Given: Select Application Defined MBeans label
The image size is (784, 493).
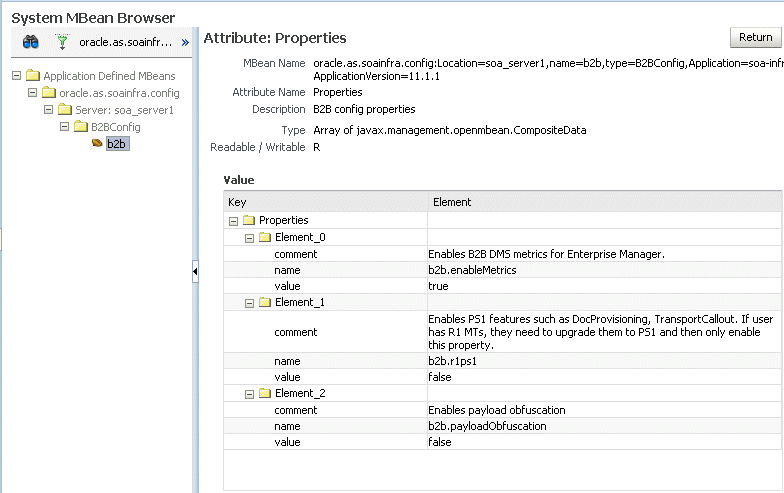Looking at the screenshot, I should click(109, 76).
